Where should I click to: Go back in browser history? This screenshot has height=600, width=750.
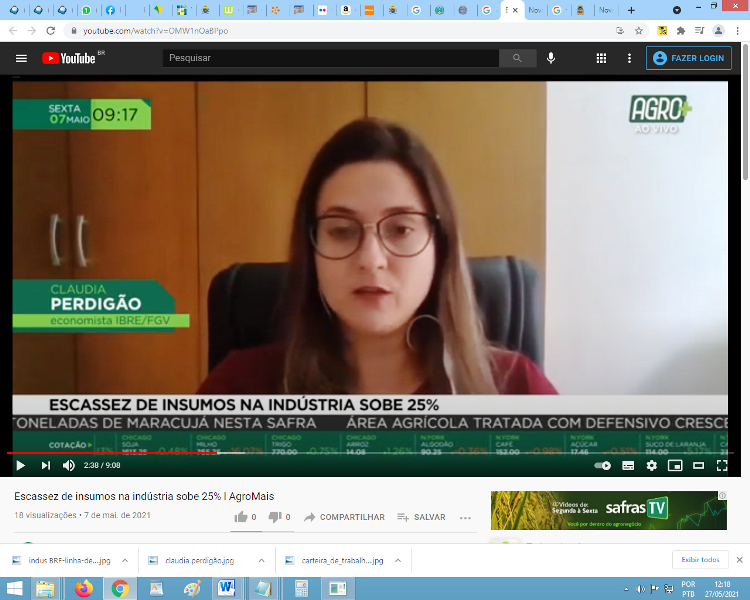click(13, 31)
